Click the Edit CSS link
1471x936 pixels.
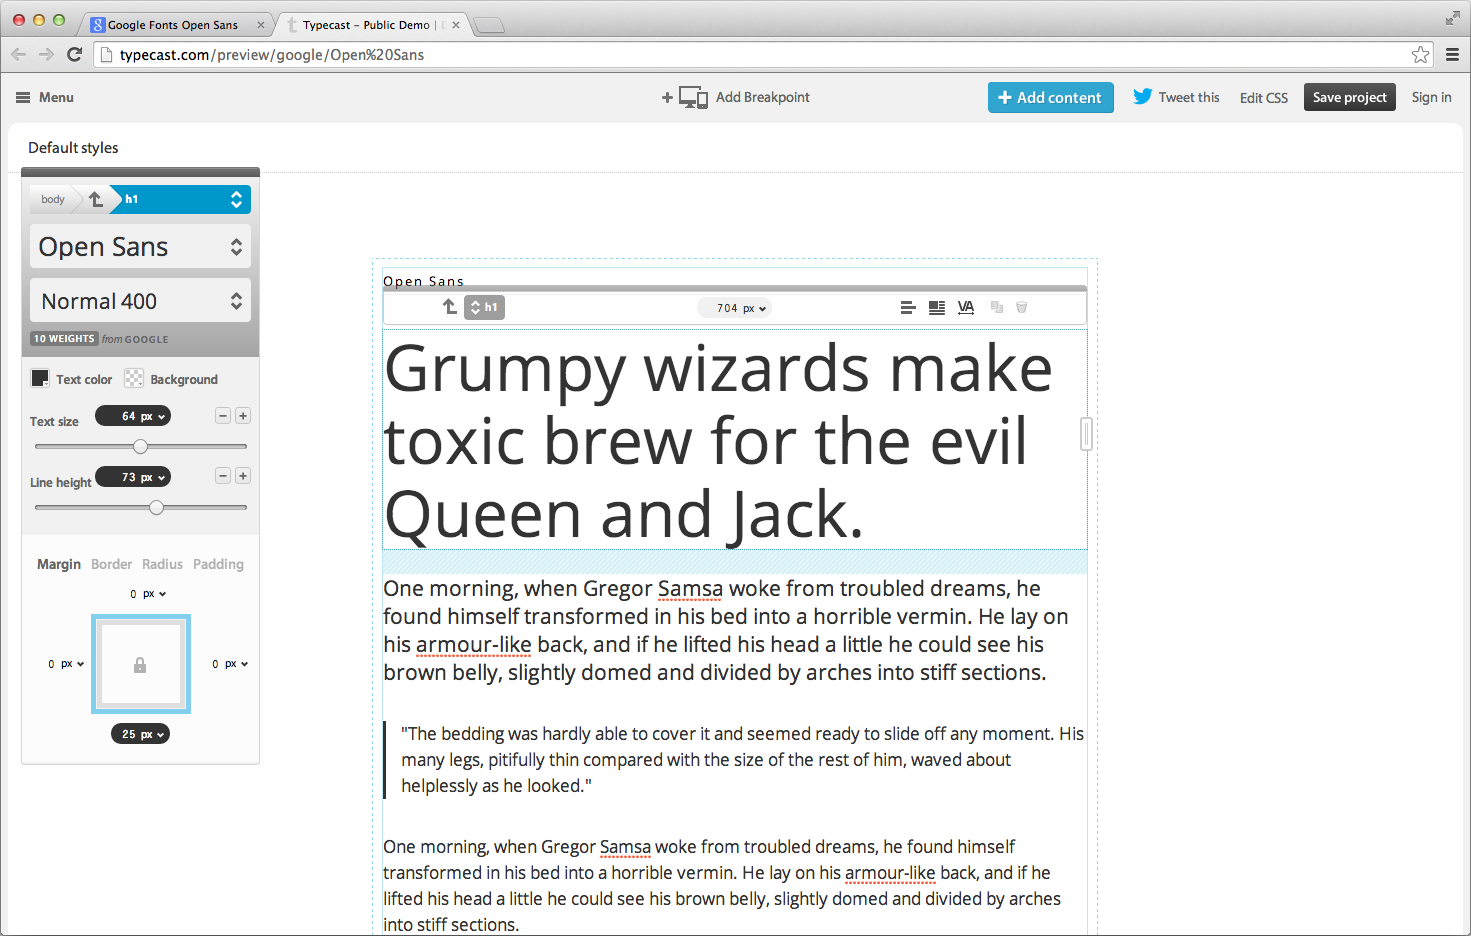point(1264,98)
